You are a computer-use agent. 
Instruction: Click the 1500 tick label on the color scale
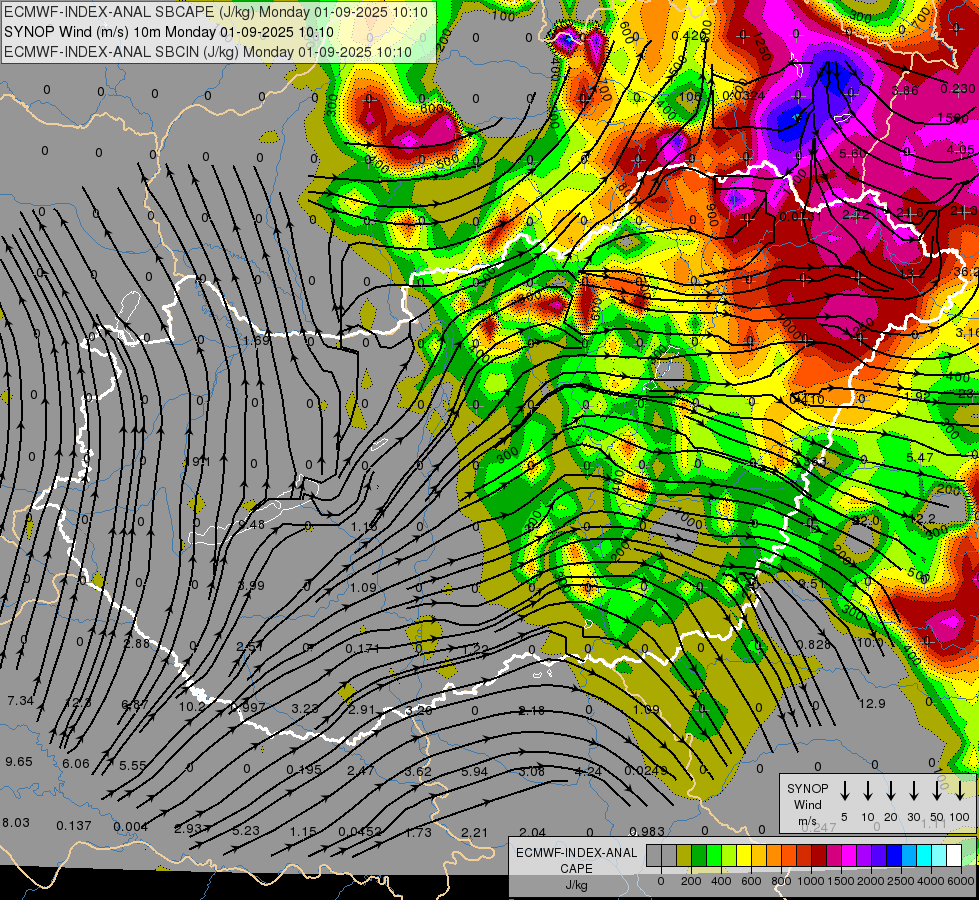point(841,881)
